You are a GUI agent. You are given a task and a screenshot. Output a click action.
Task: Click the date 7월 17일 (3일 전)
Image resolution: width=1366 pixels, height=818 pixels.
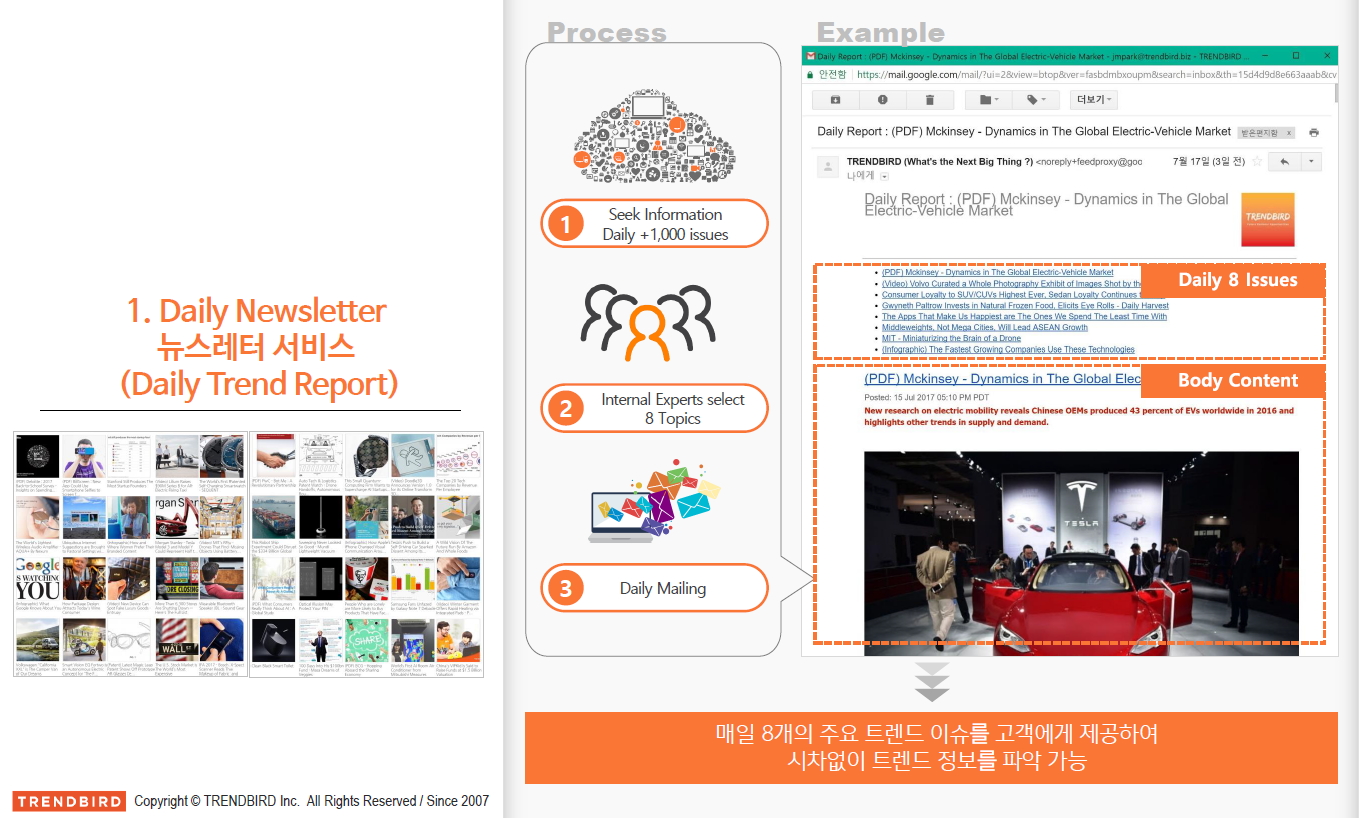click(x=1209, y=161)
